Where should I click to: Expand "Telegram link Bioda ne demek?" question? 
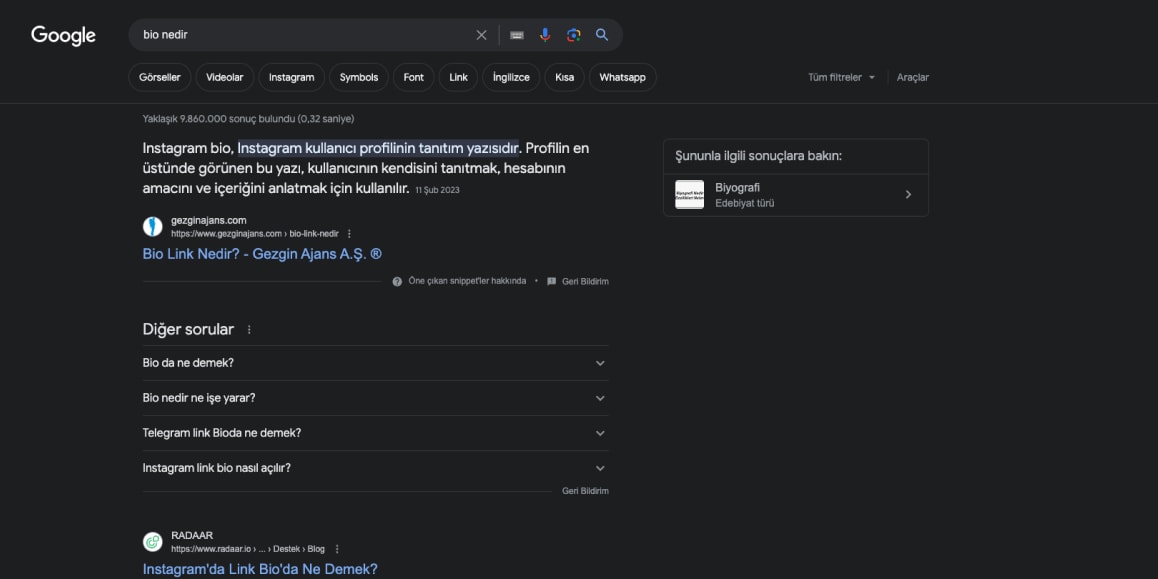tap(375, 433)
